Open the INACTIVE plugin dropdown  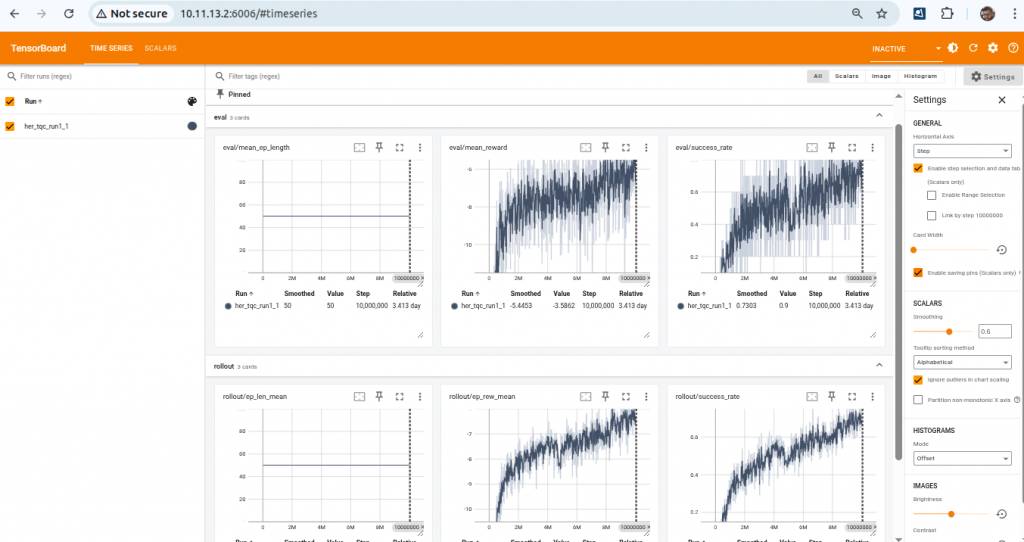coord(906,48)
